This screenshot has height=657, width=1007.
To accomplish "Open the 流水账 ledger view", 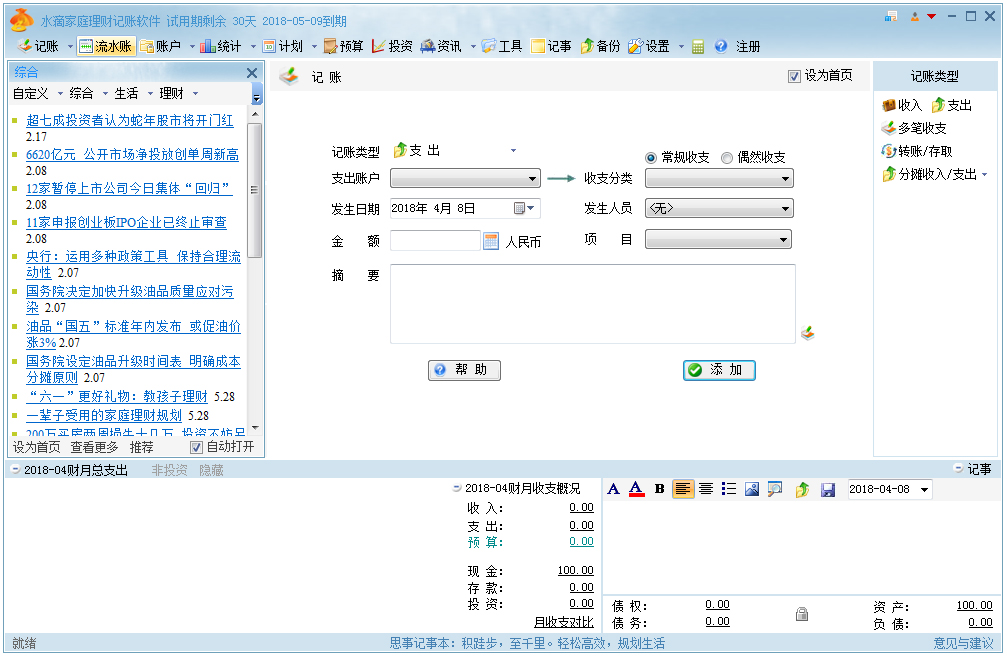I will (106, 46).
